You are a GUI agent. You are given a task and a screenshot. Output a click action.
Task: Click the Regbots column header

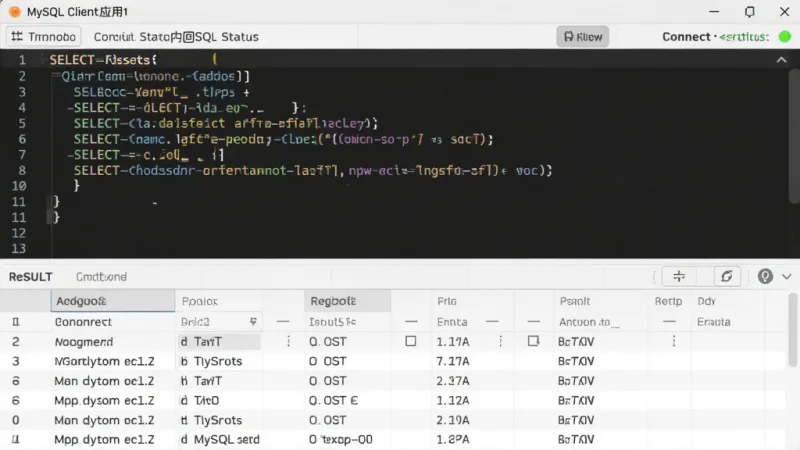[x=347, y=301]
